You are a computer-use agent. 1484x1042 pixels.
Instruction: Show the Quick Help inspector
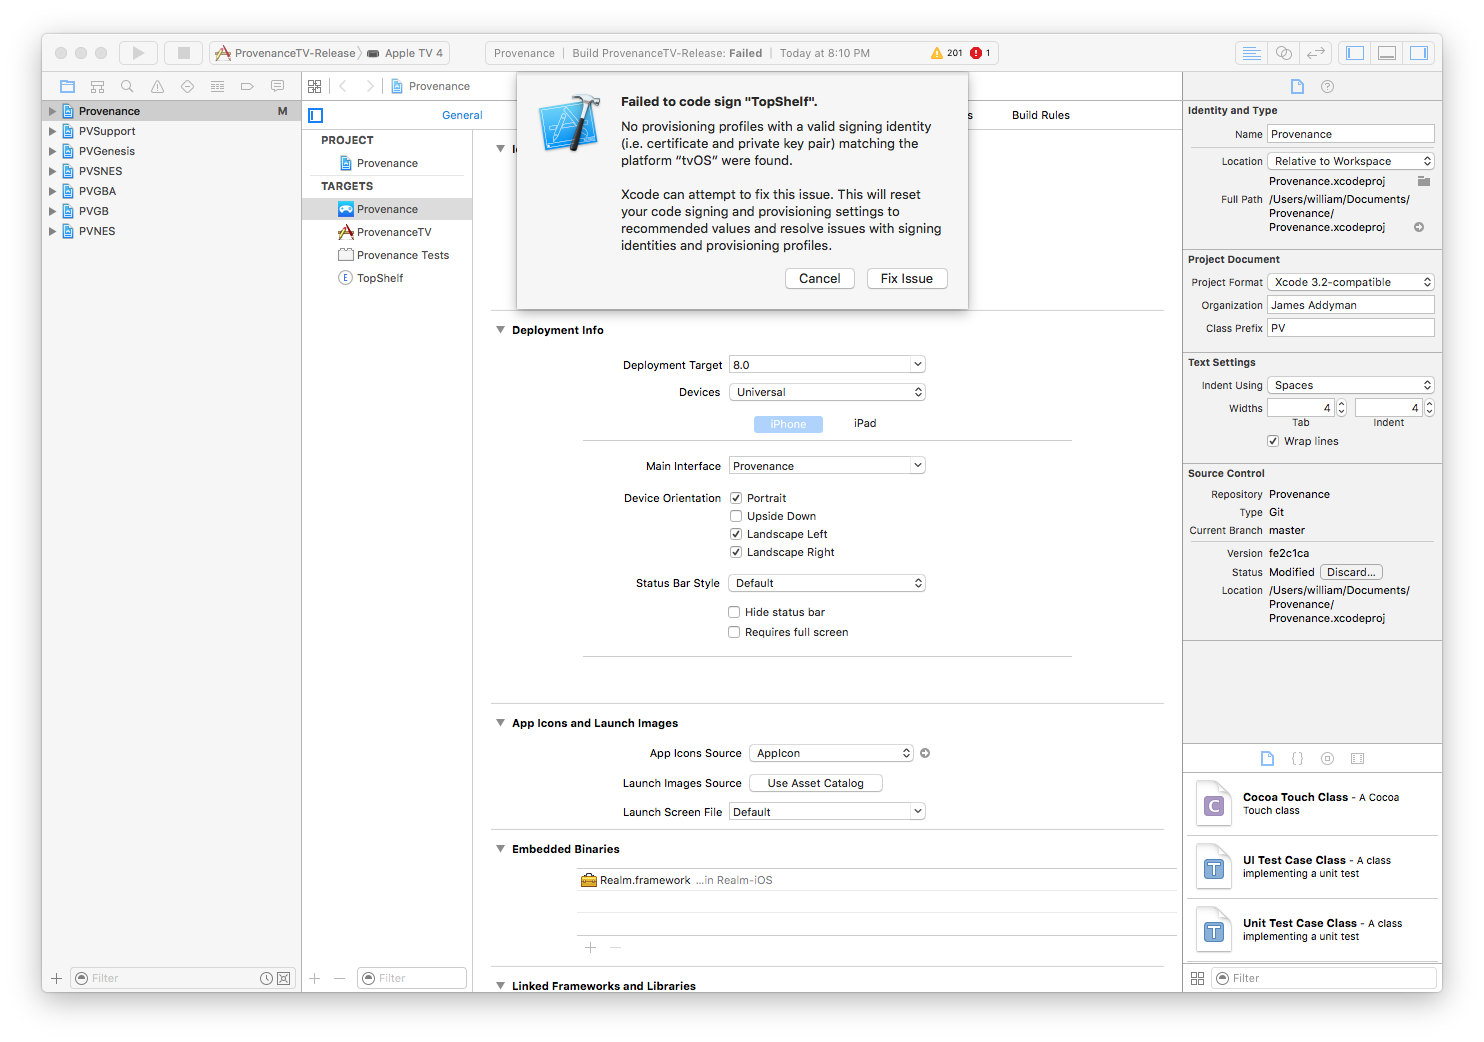[x=1327, y=86]
